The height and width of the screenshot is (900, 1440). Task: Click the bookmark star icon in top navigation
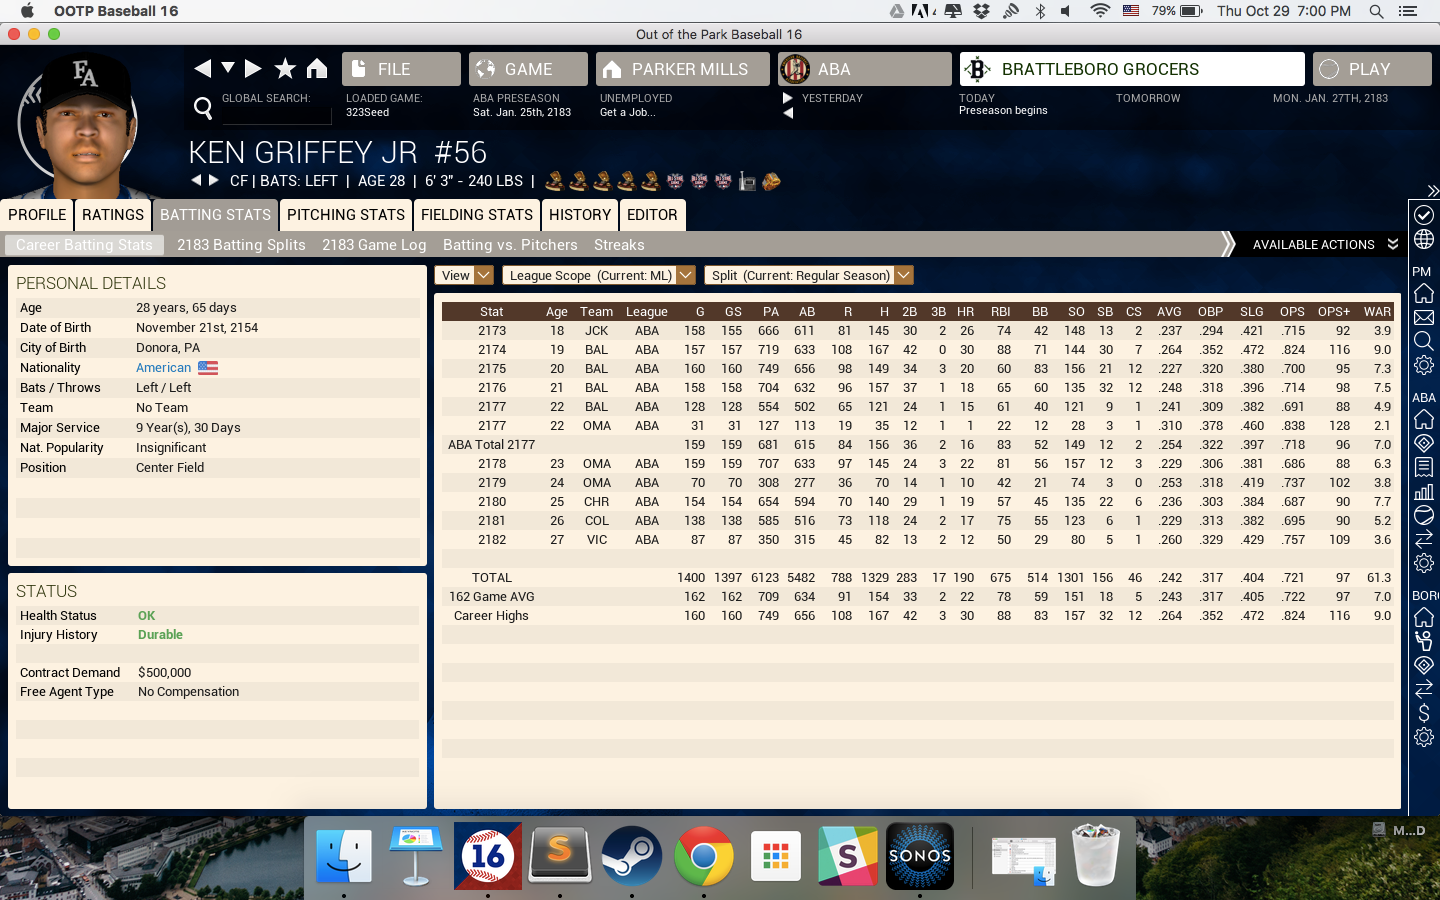285,68
